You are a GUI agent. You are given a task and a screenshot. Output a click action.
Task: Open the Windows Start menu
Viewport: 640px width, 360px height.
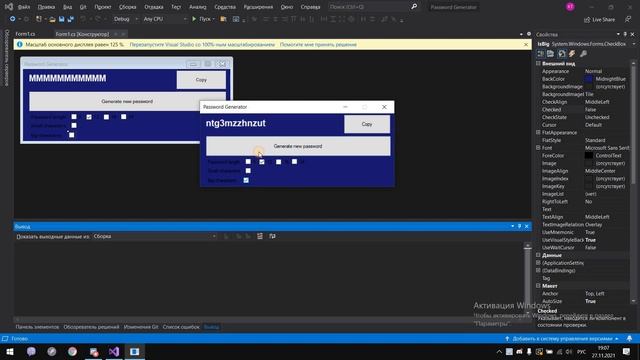click(10, 351)
